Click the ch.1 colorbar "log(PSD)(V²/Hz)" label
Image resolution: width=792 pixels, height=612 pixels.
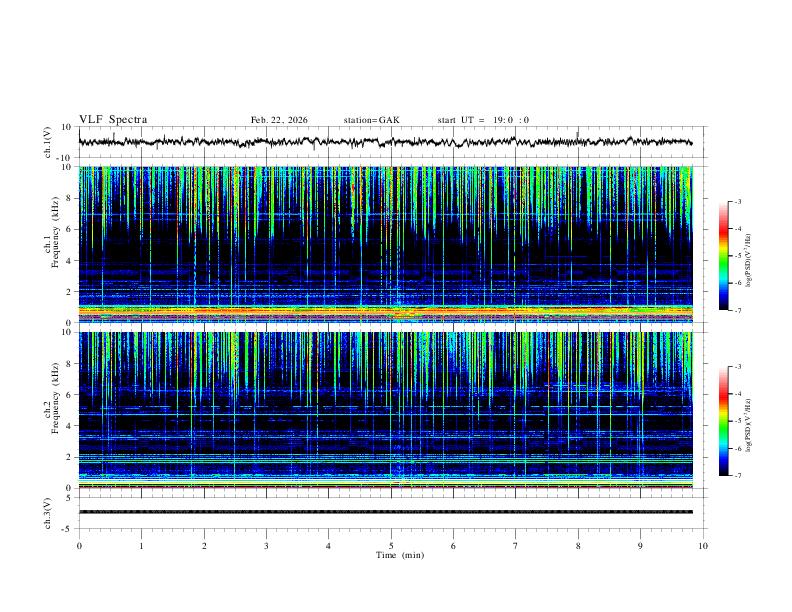coord(749,261)
